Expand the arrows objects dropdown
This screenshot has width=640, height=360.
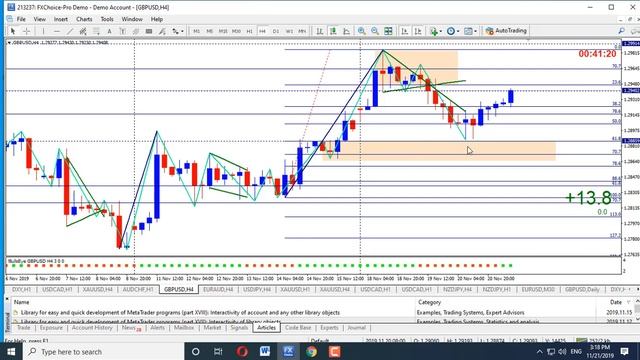182,31
